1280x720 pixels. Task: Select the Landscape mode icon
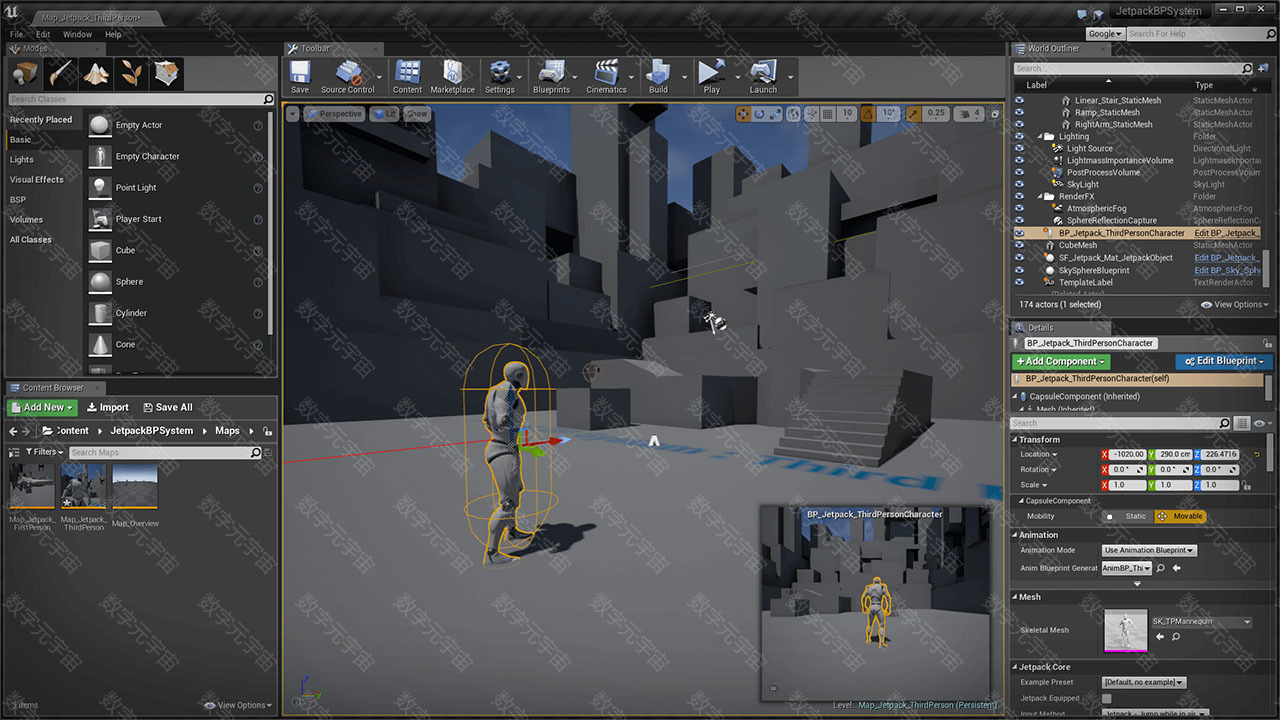tap(96, 73)
